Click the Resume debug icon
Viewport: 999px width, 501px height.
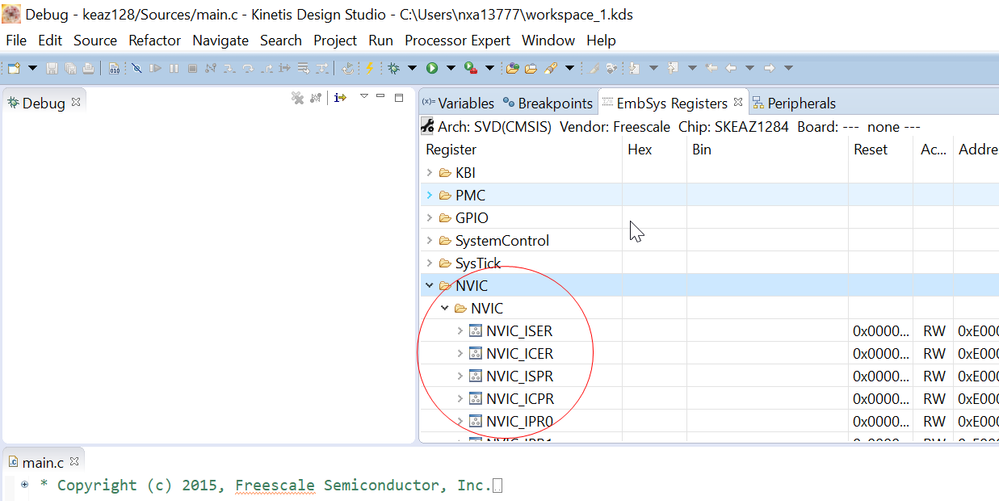[x=155, y=68]
